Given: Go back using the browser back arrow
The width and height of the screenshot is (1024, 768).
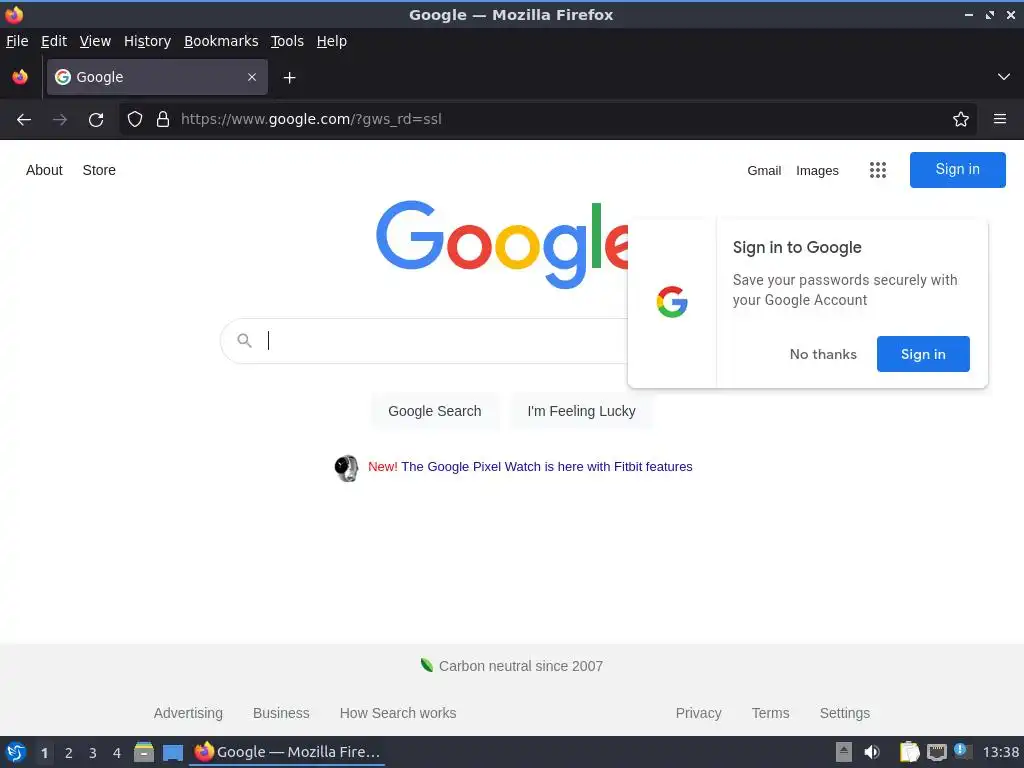Looking at the screenshot, I should coord(24,120).
